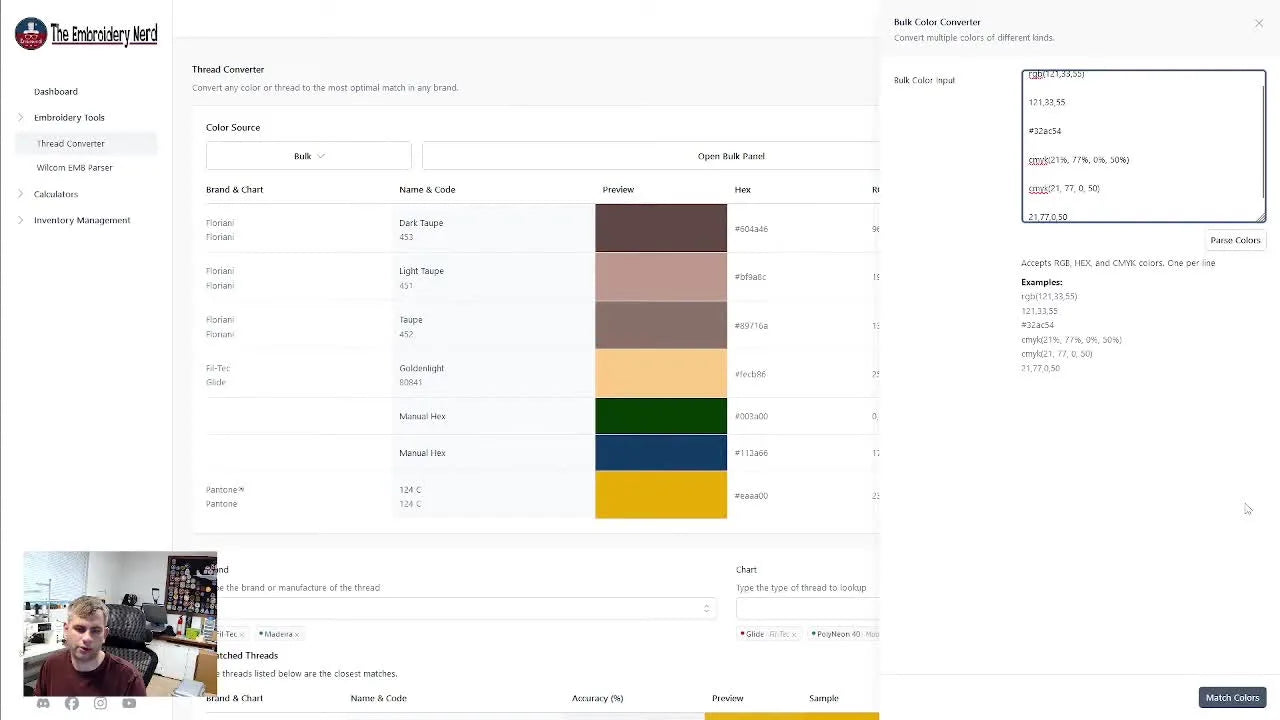Click the Accuracy (%) column header

[597, 698]
